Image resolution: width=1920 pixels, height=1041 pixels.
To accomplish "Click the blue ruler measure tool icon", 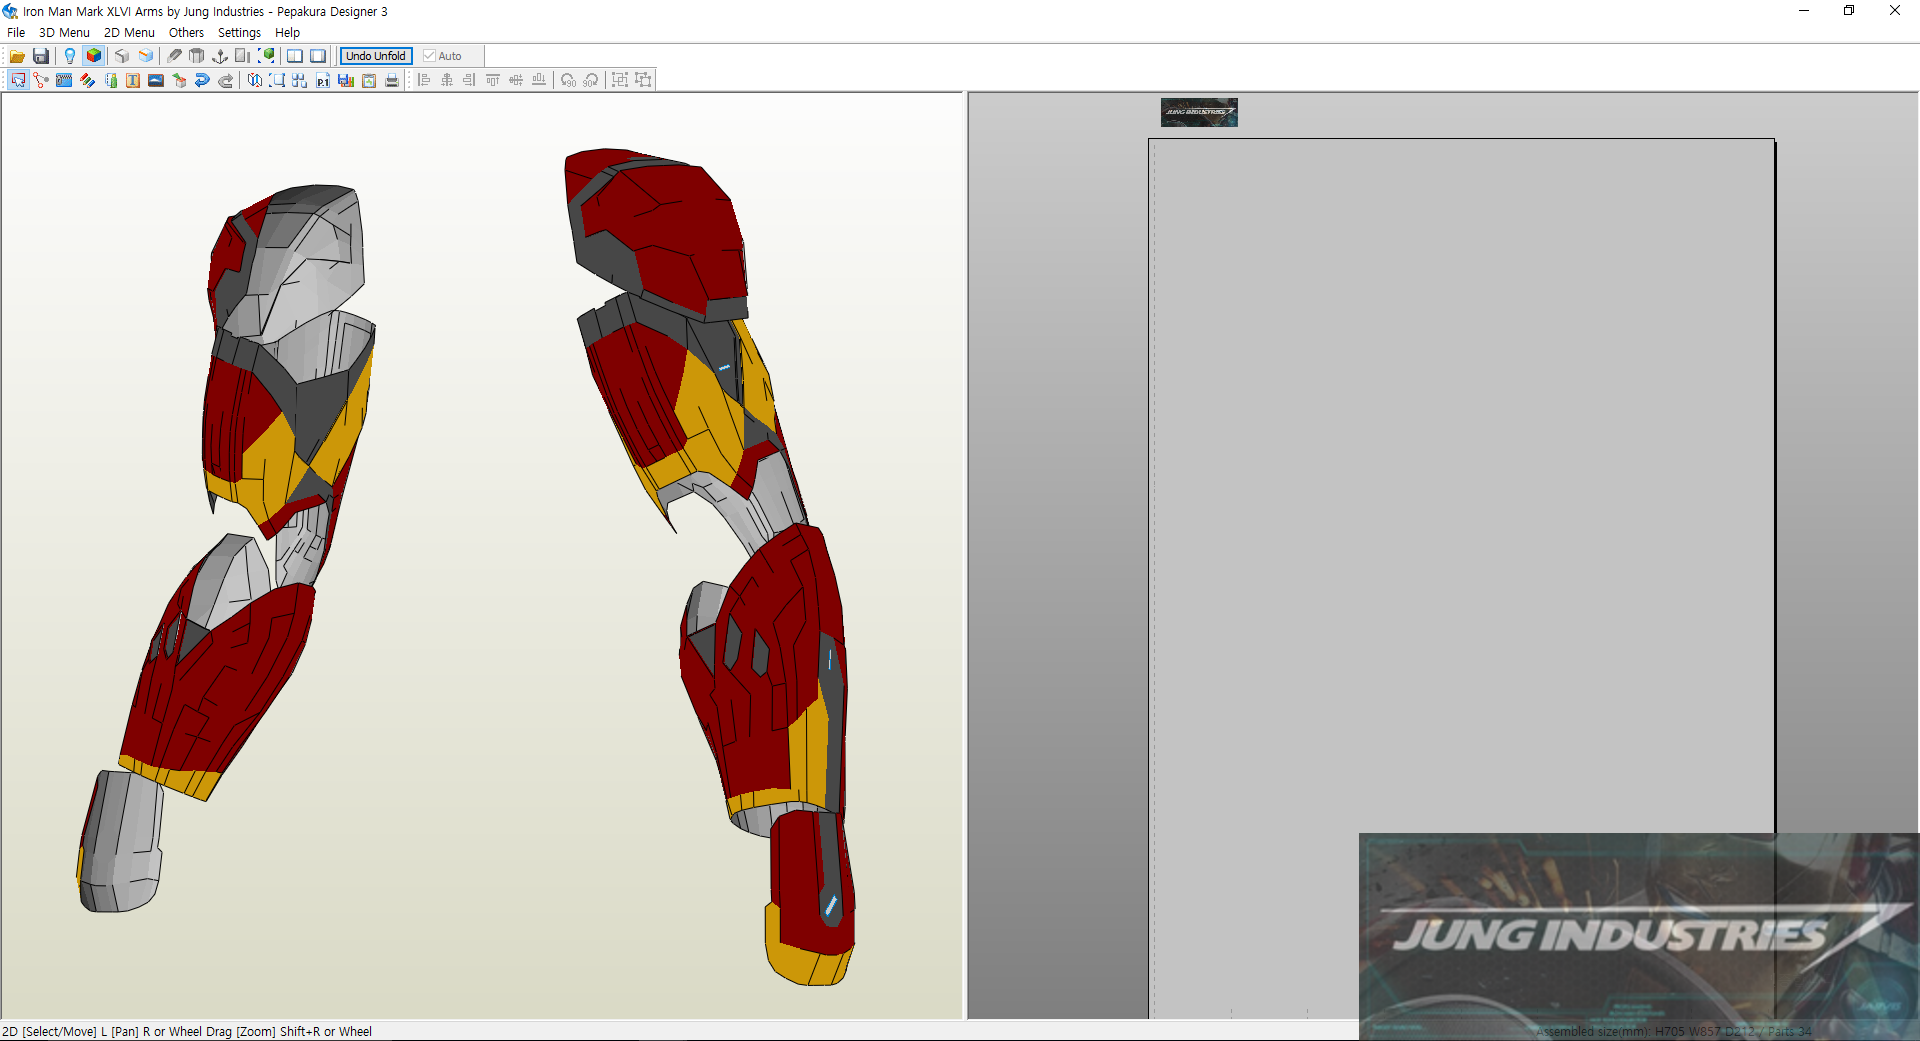I will 64,80.
